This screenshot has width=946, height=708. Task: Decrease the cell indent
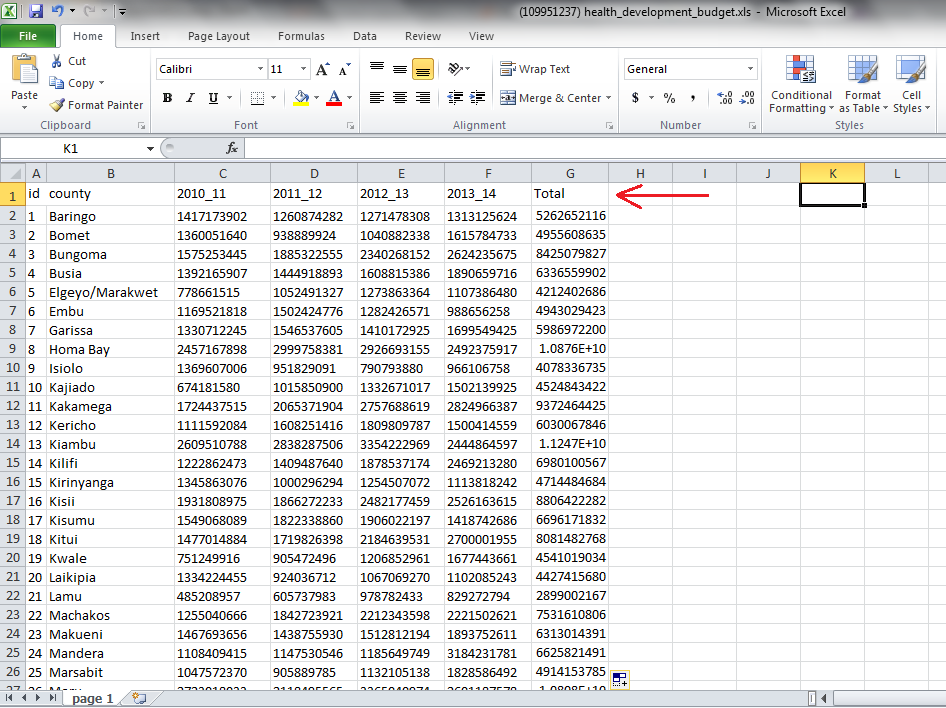pos(456,98)
